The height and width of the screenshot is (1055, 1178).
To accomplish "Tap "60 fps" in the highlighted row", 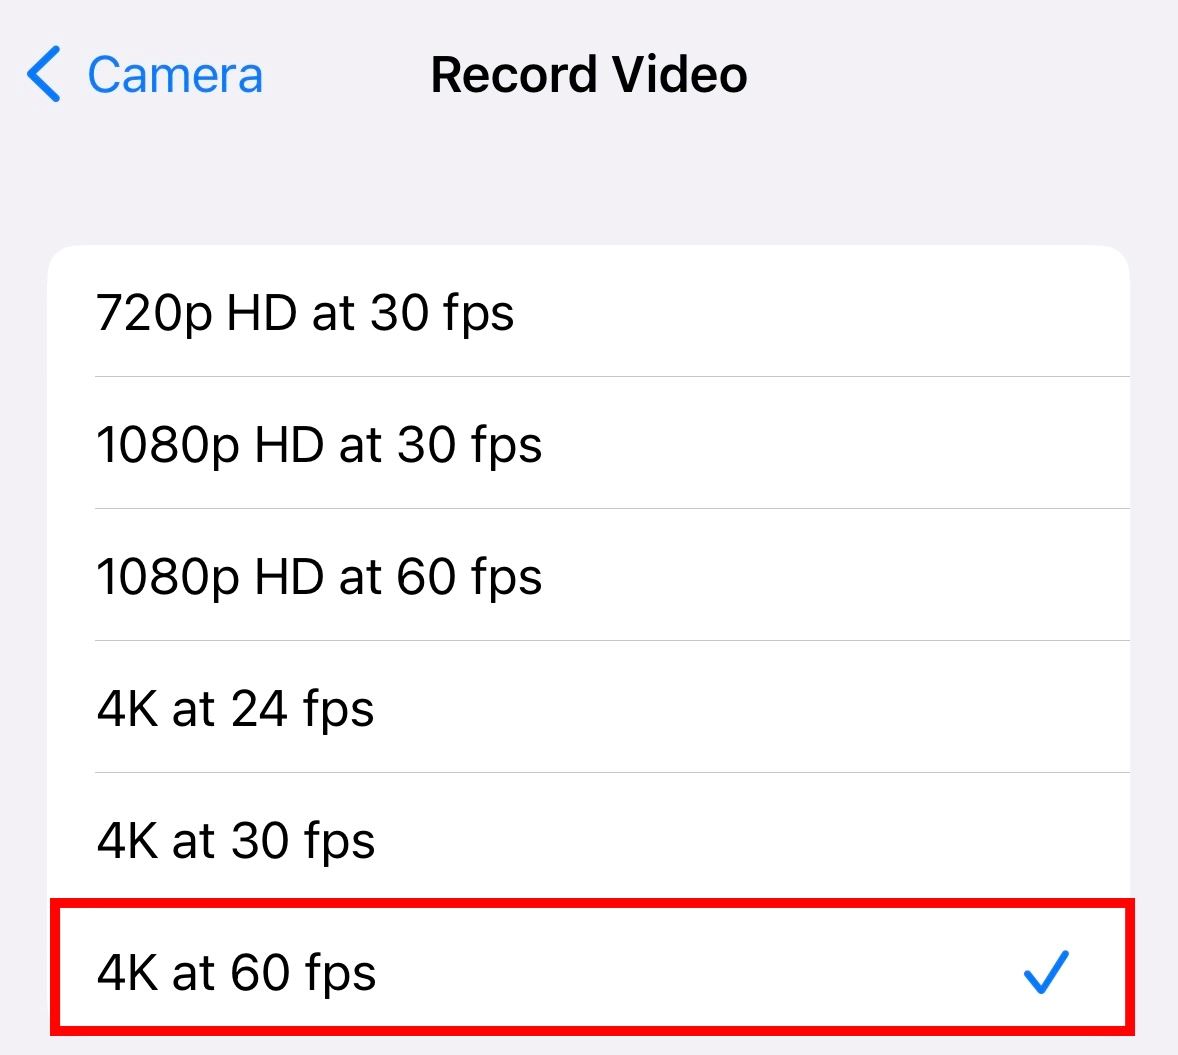I will coord(304,973).
